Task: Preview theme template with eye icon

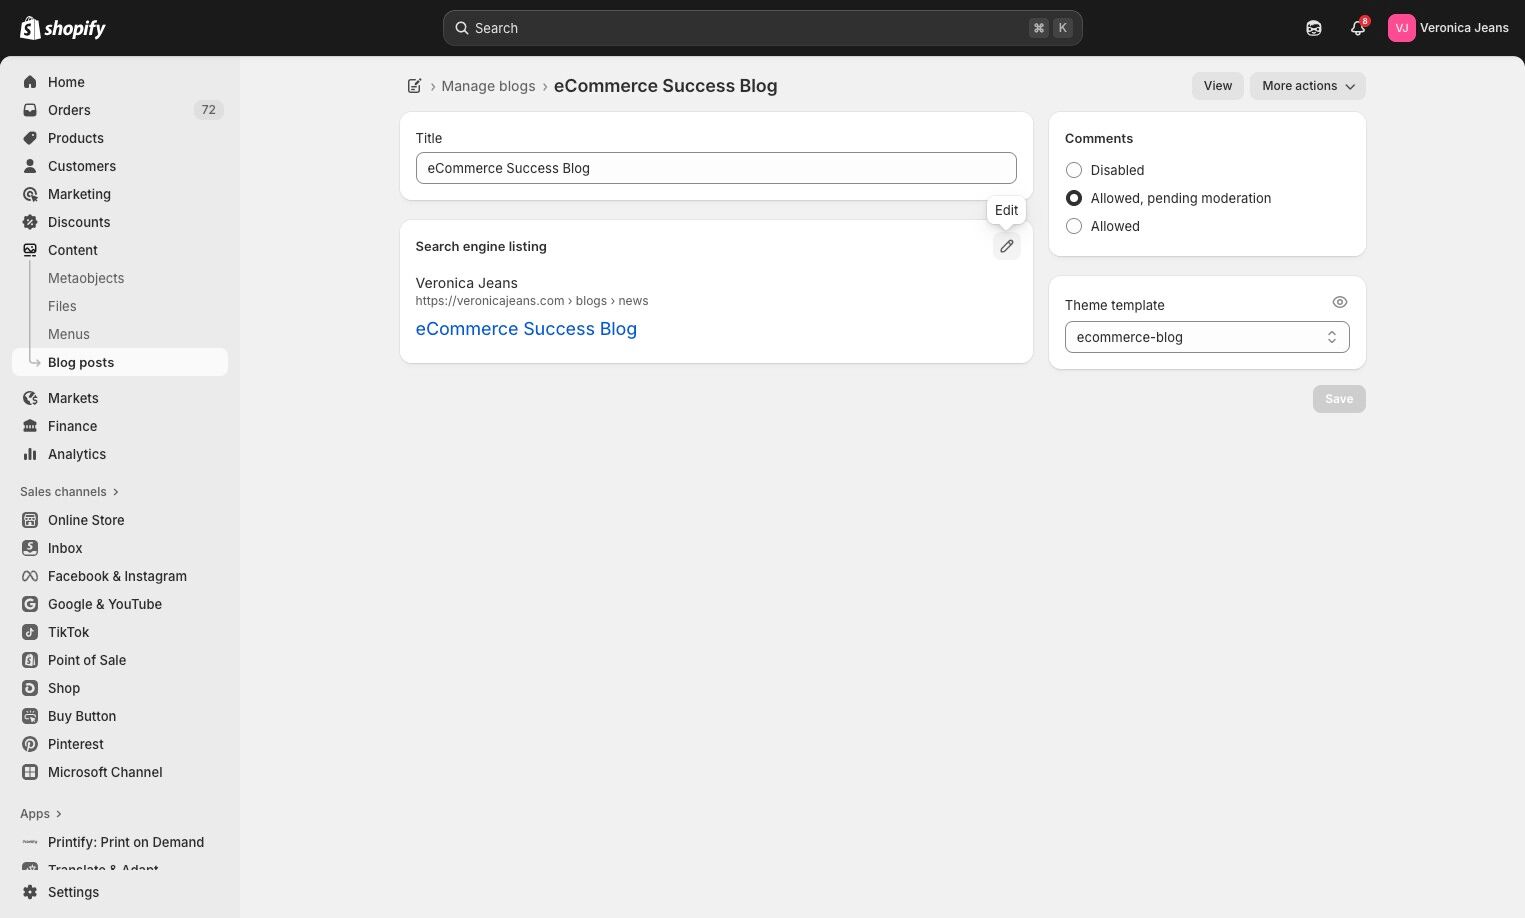Action: pos(1339,303)
